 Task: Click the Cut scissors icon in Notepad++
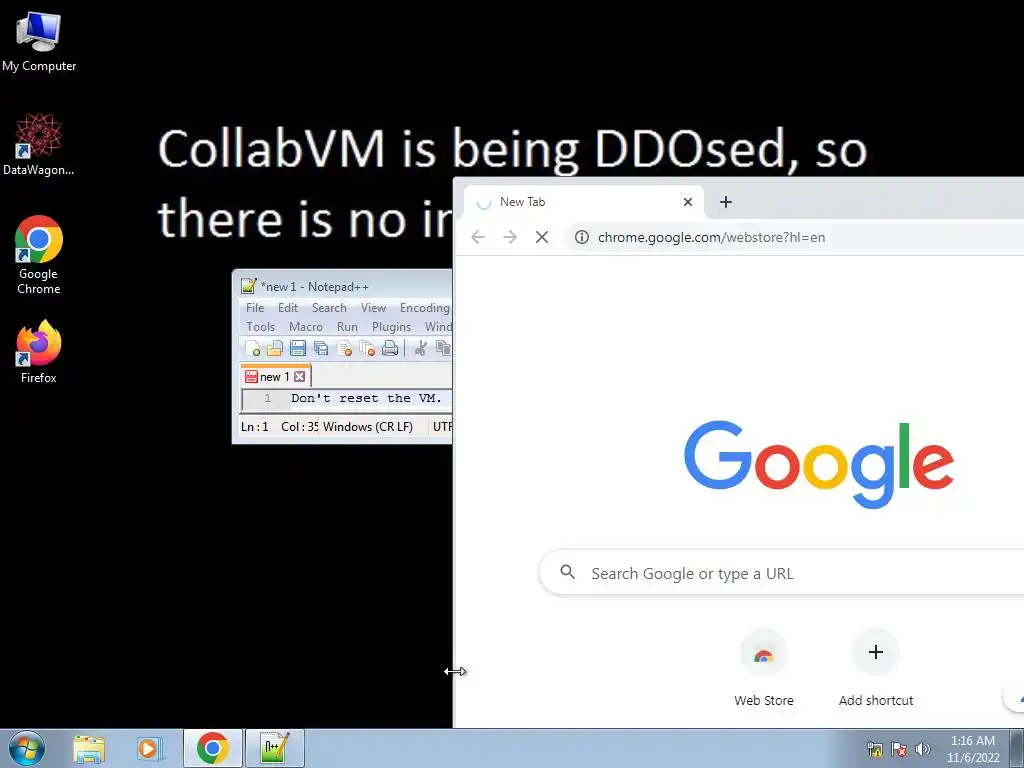(420, 349)
